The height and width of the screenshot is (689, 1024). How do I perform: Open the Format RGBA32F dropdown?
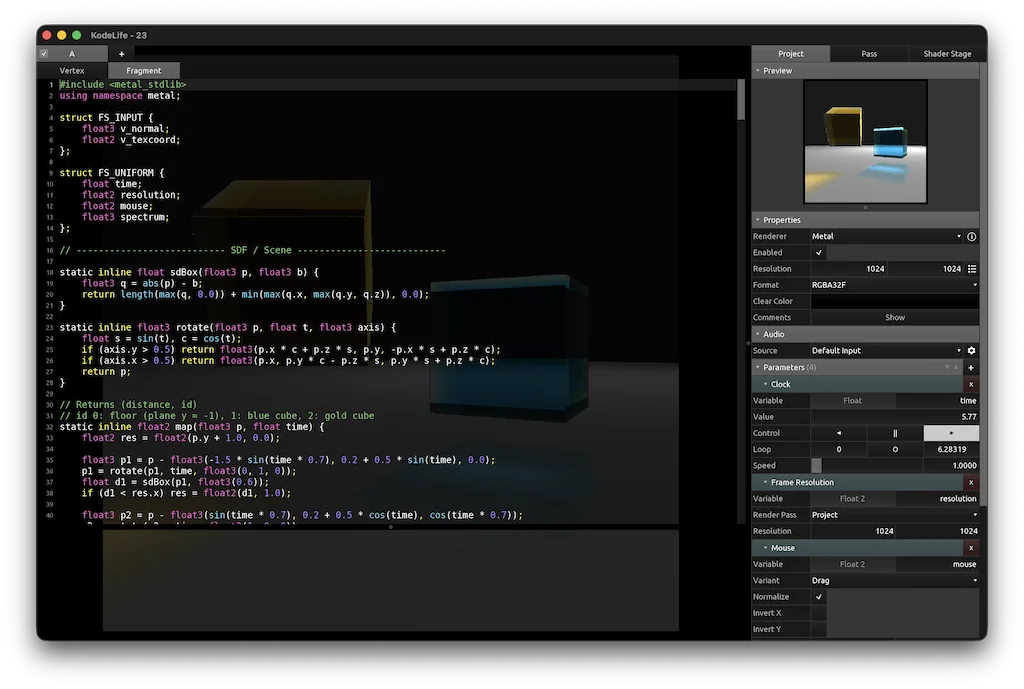point(895,285)
